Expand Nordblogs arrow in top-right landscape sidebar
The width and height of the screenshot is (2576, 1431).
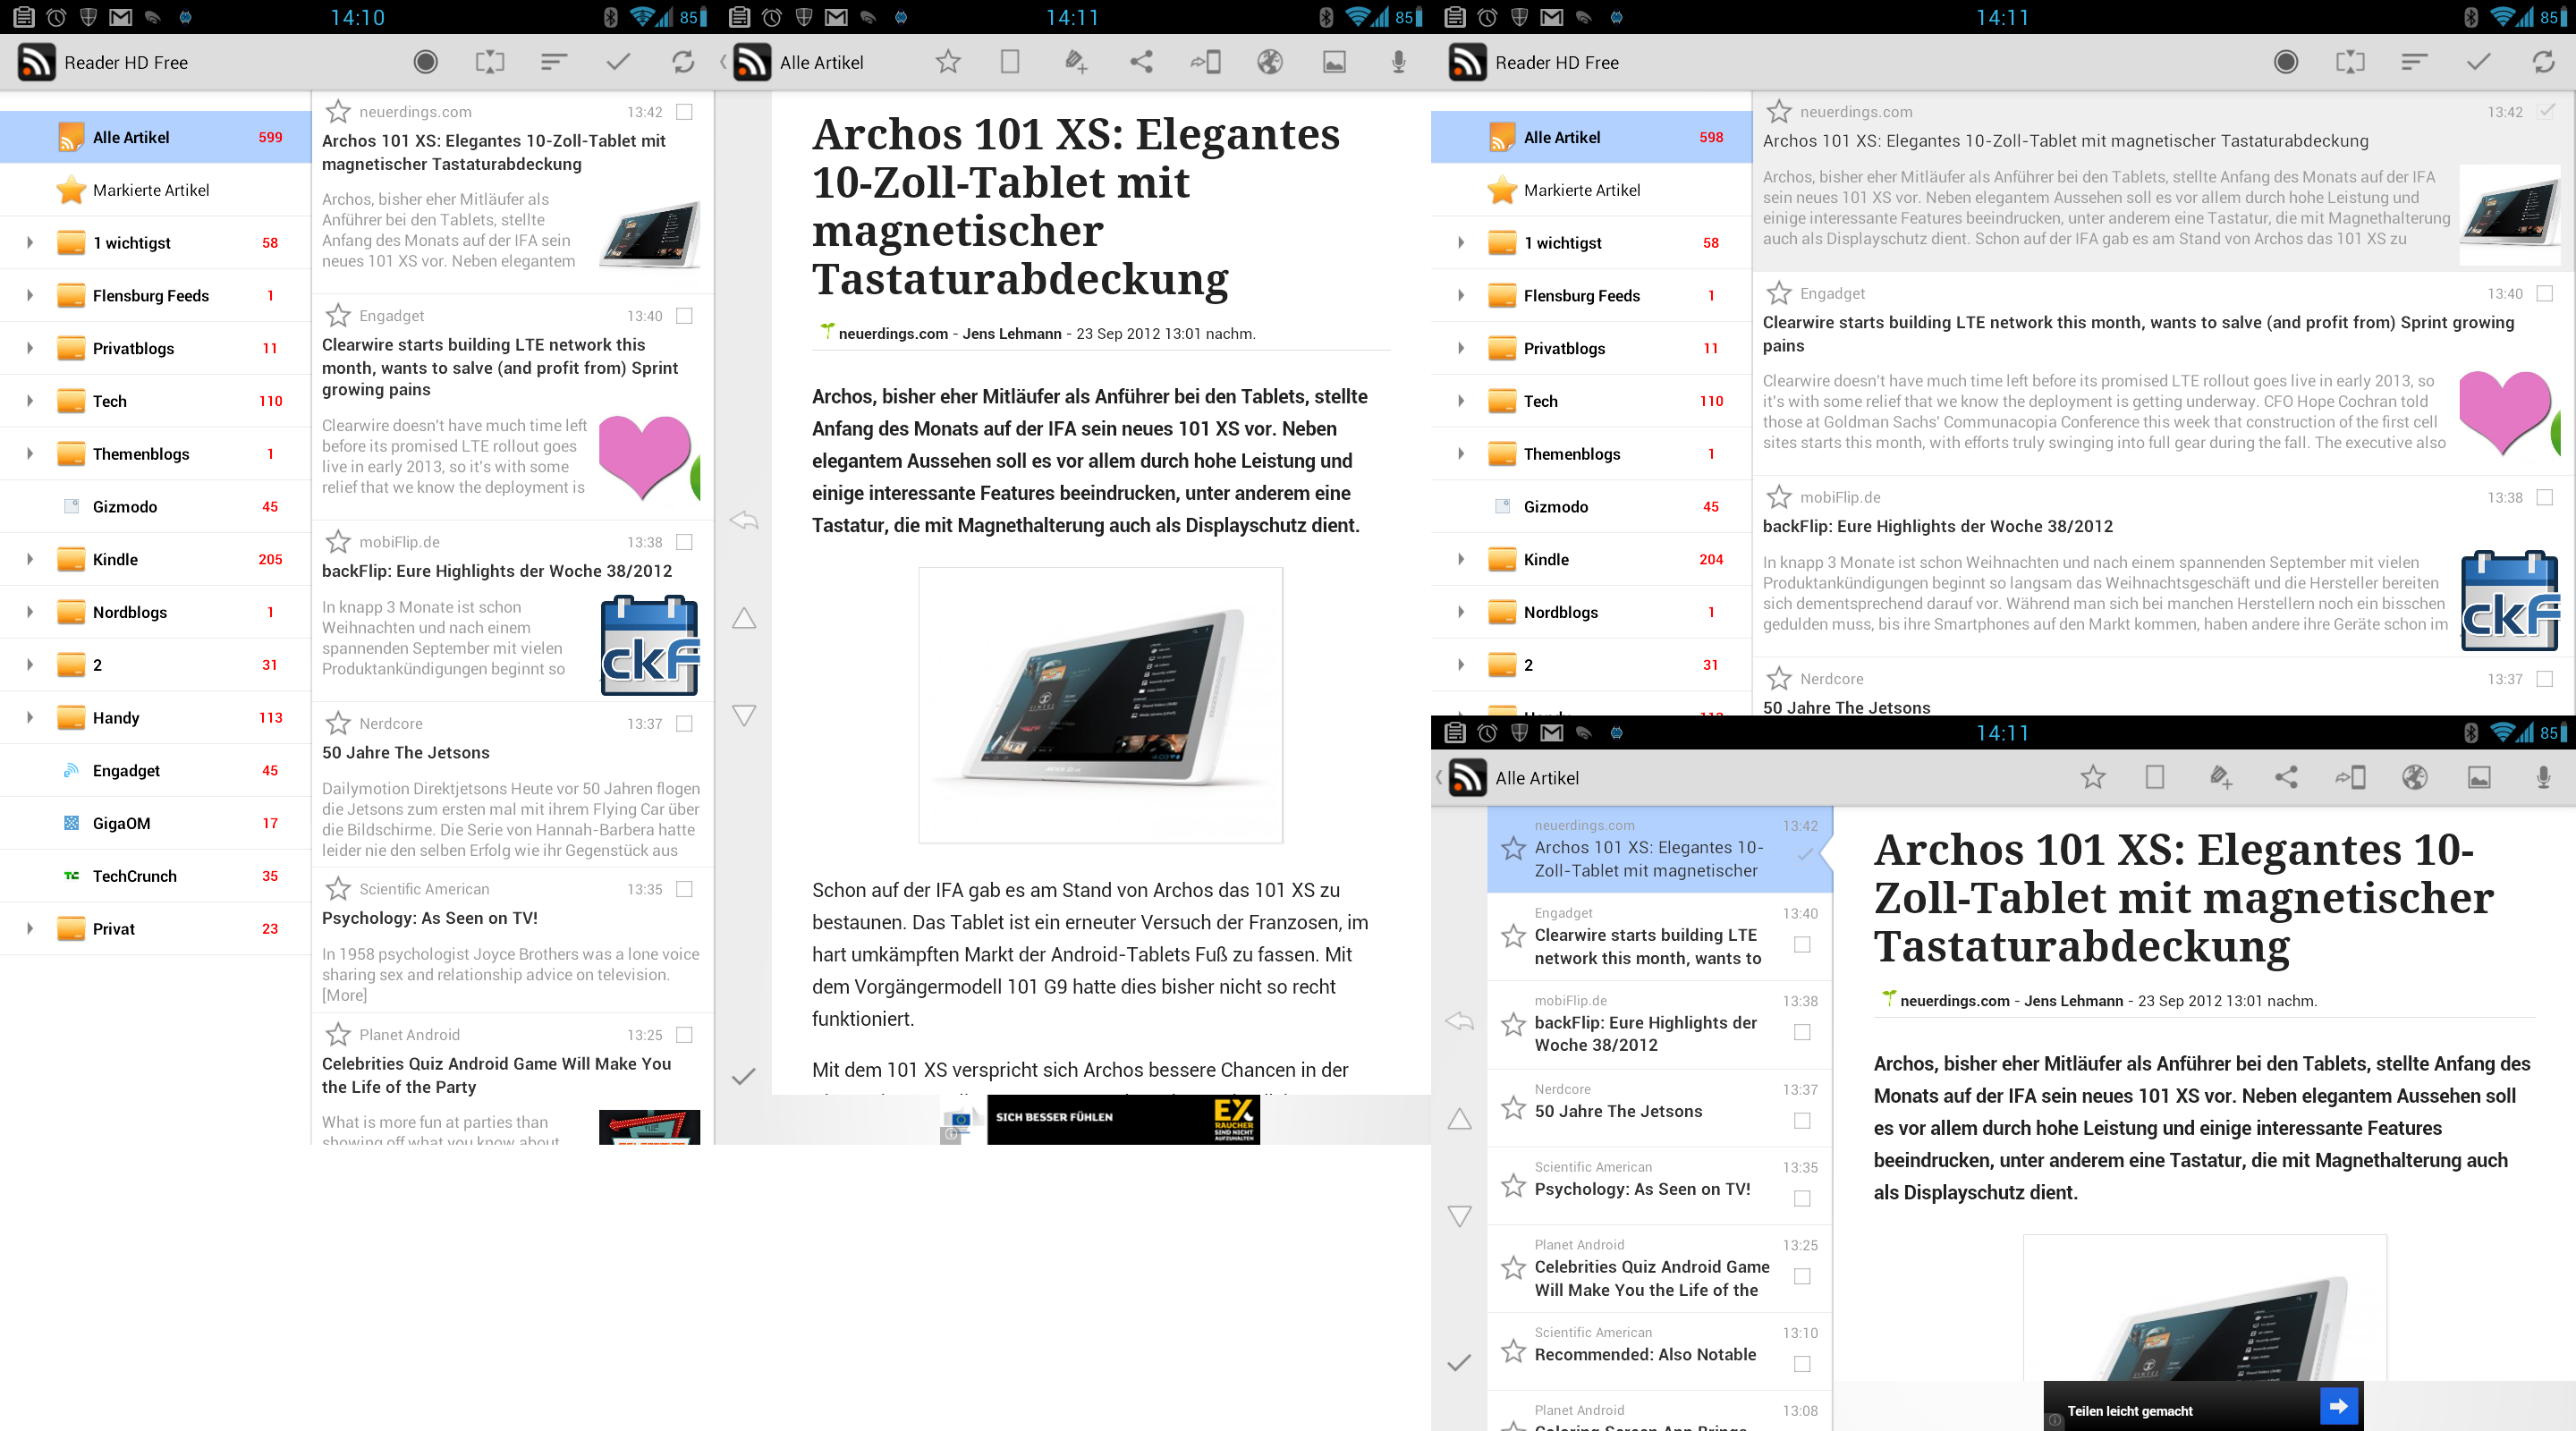click(x=1461, y=612)
